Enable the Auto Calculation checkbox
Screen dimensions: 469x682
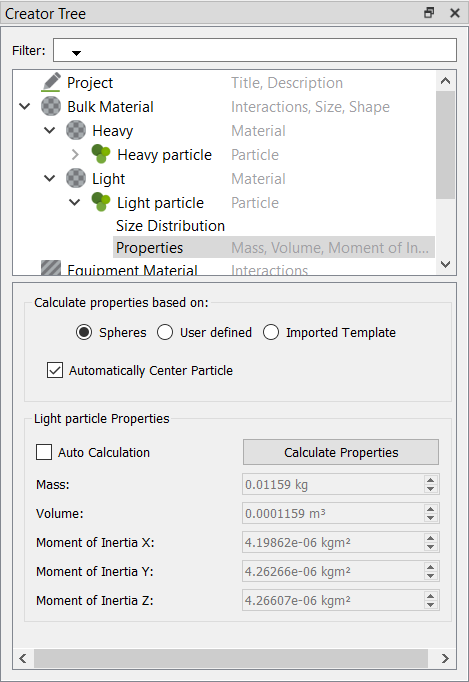(44, 452)
